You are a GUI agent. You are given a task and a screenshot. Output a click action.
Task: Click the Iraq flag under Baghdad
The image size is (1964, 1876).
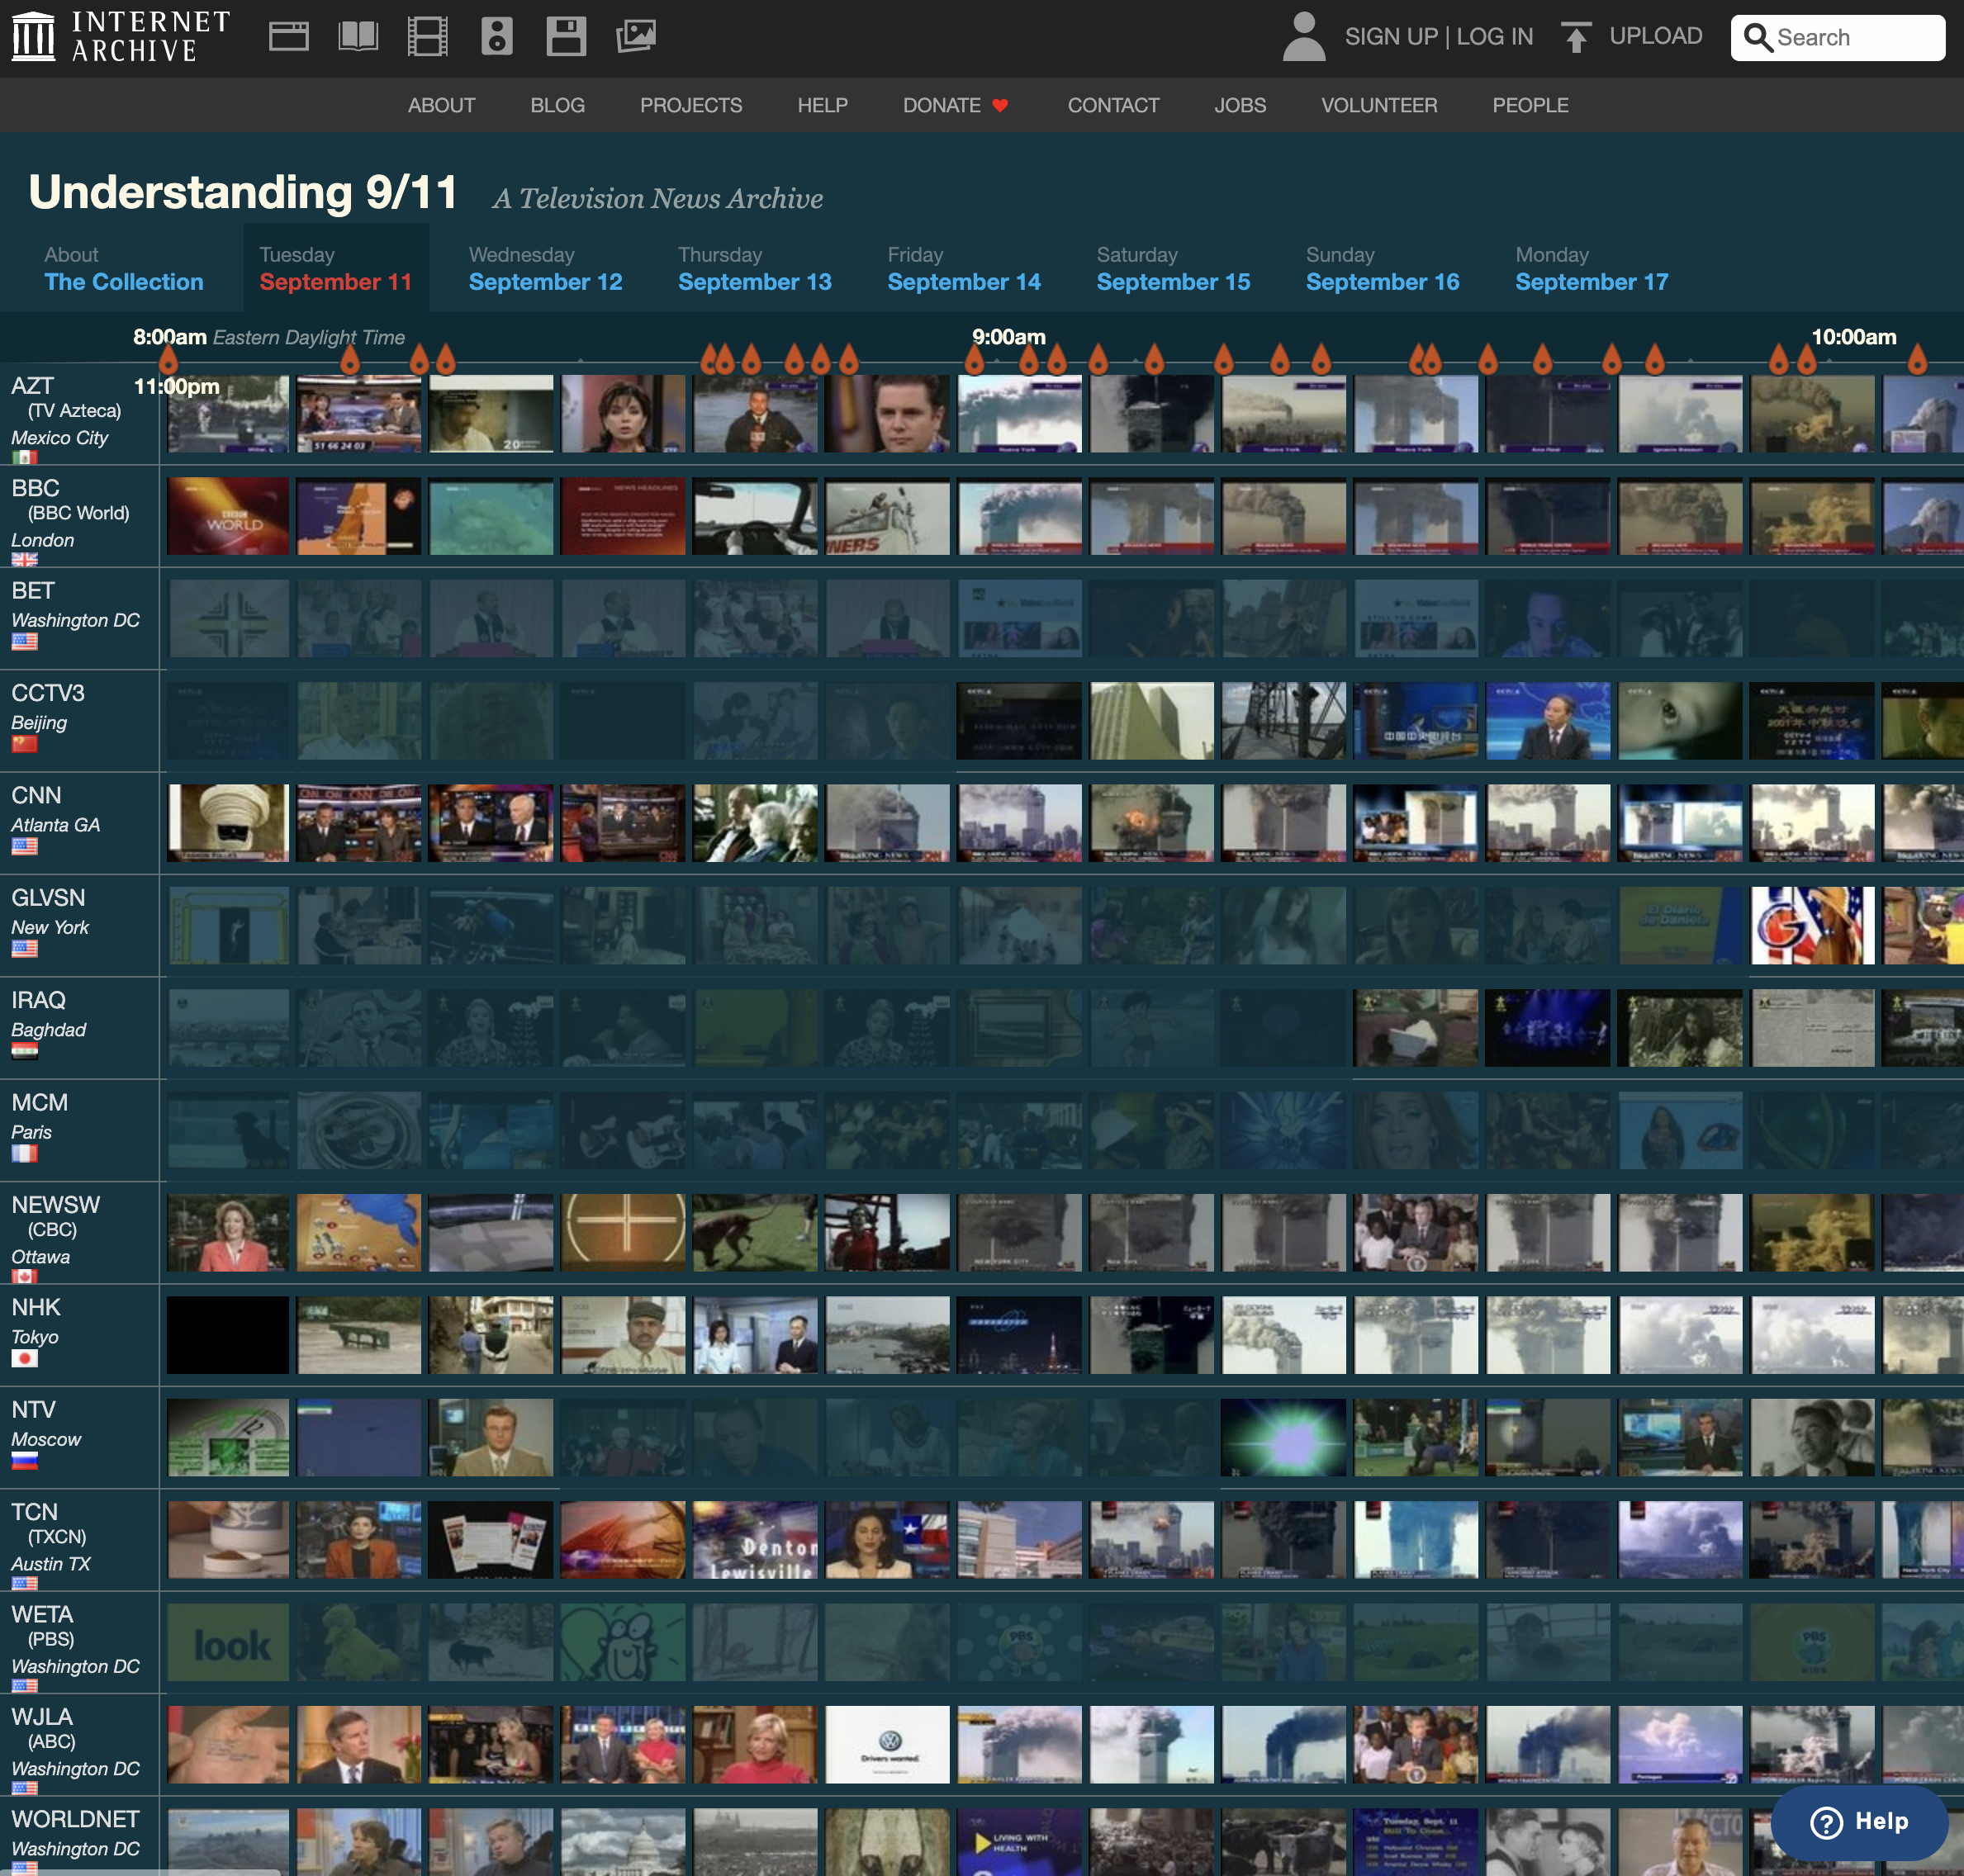coord(24,1050)
